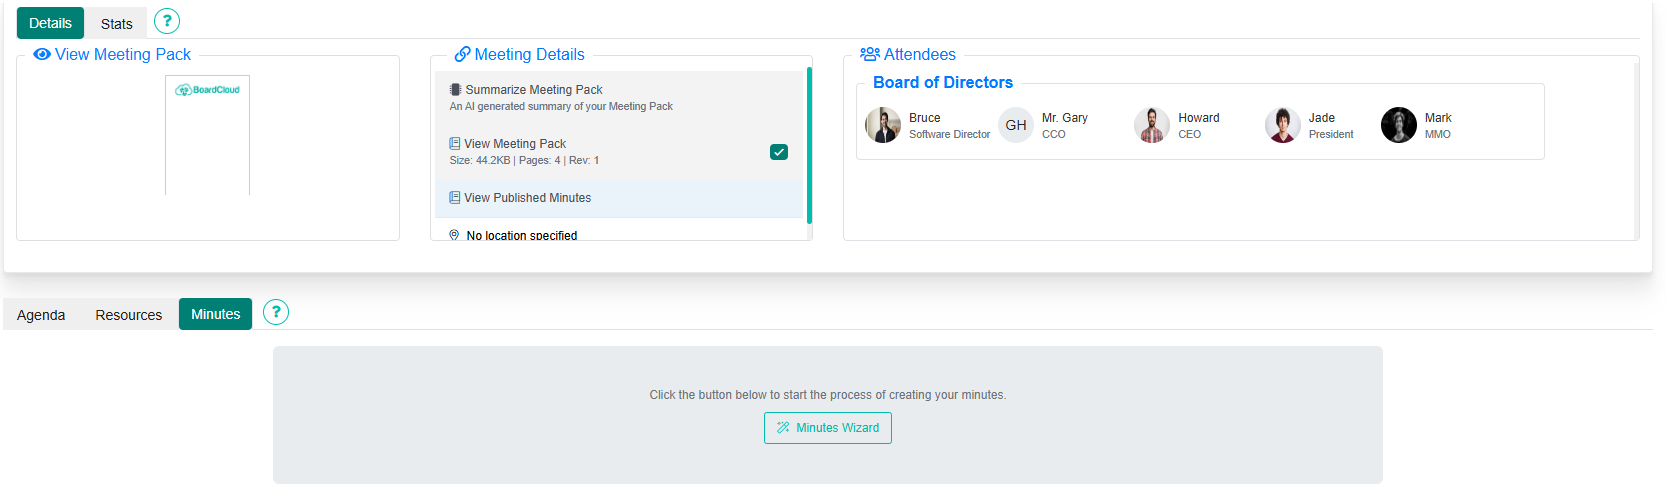1666x496 pixels.
Task: Open the meeting pack thumbnail preview
Action: coord(207,135)
